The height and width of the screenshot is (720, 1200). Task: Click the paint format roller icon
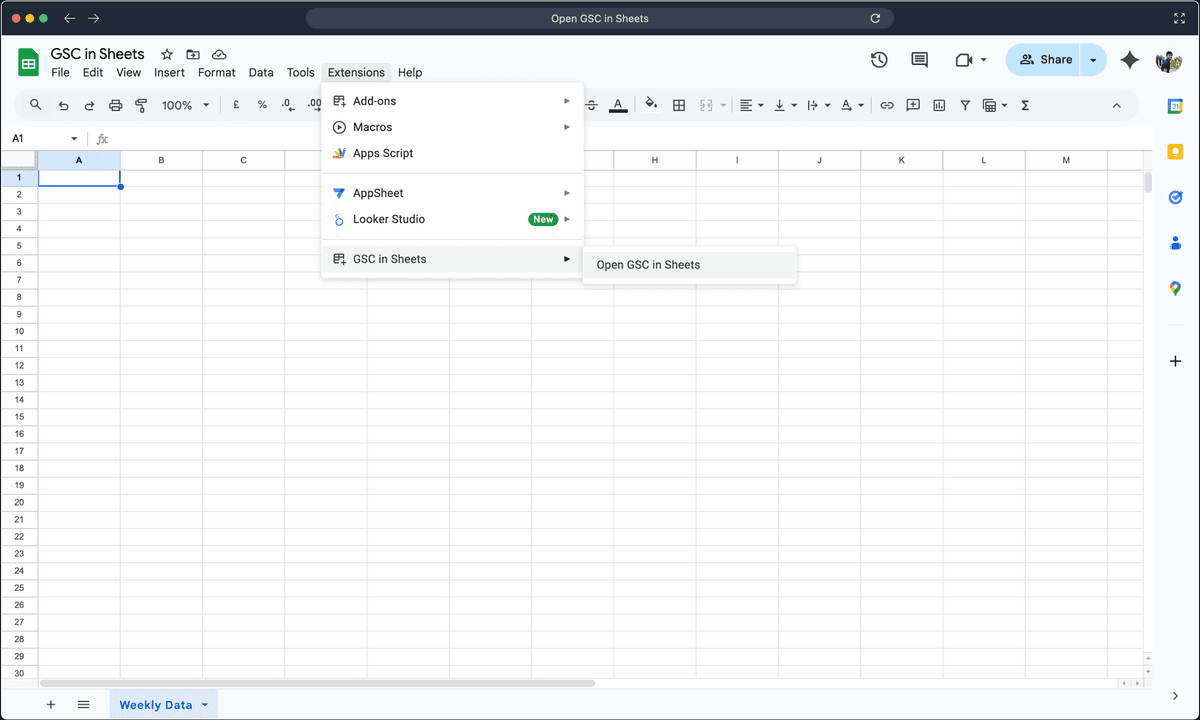click(141, 105)
